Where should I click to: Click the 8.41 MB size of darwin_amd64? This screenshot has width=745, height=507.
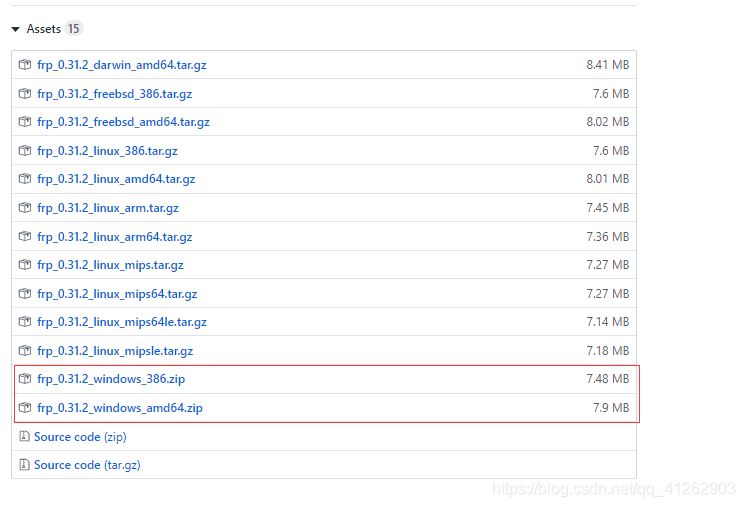[607, 65]
